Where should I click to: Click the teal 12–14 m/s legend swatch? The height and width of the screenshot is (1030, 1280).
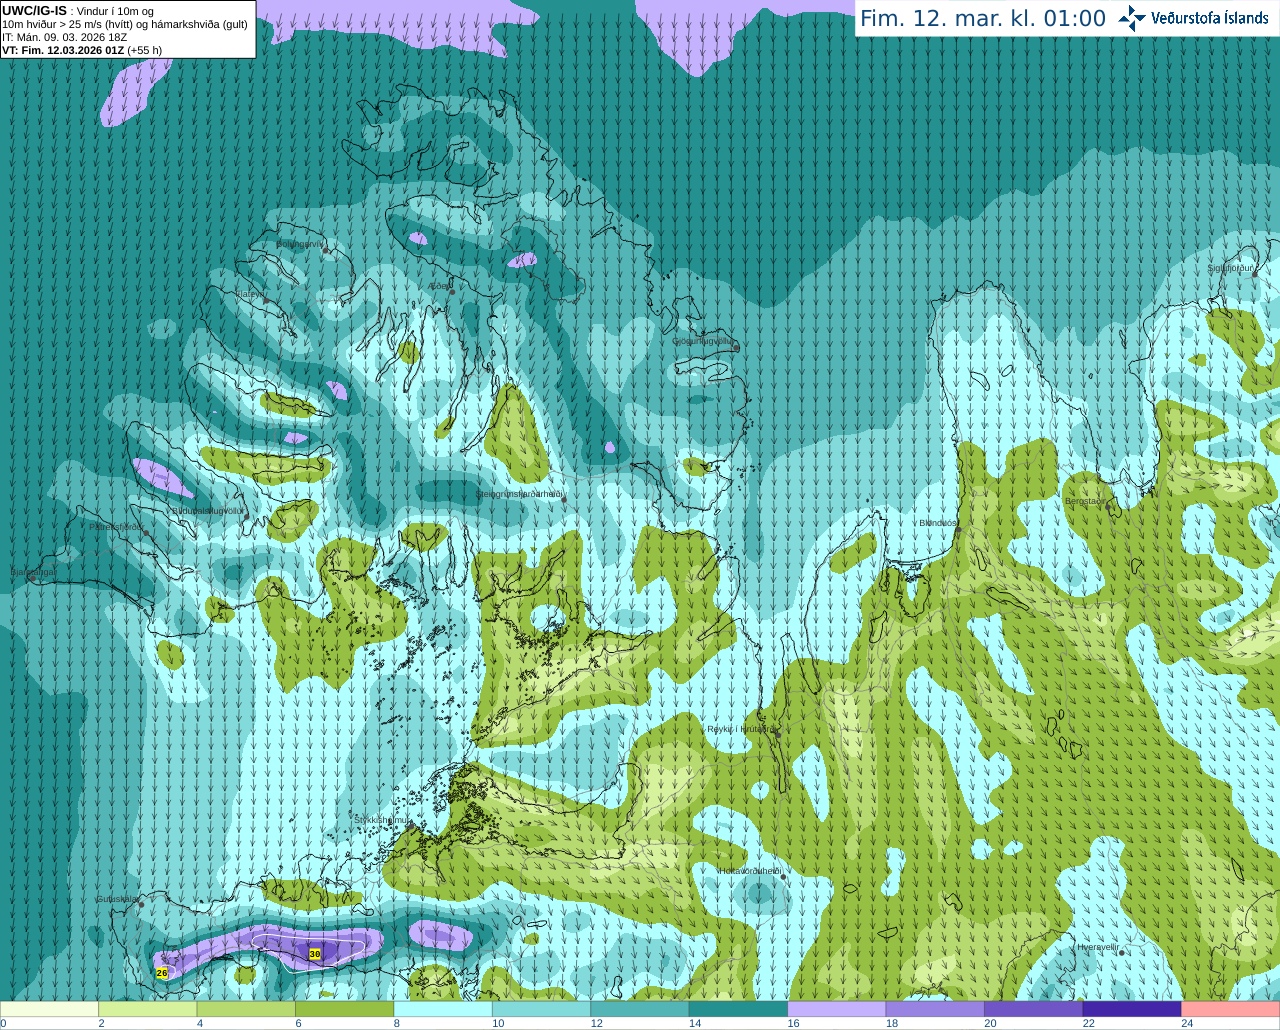(x=640, y=1009)
